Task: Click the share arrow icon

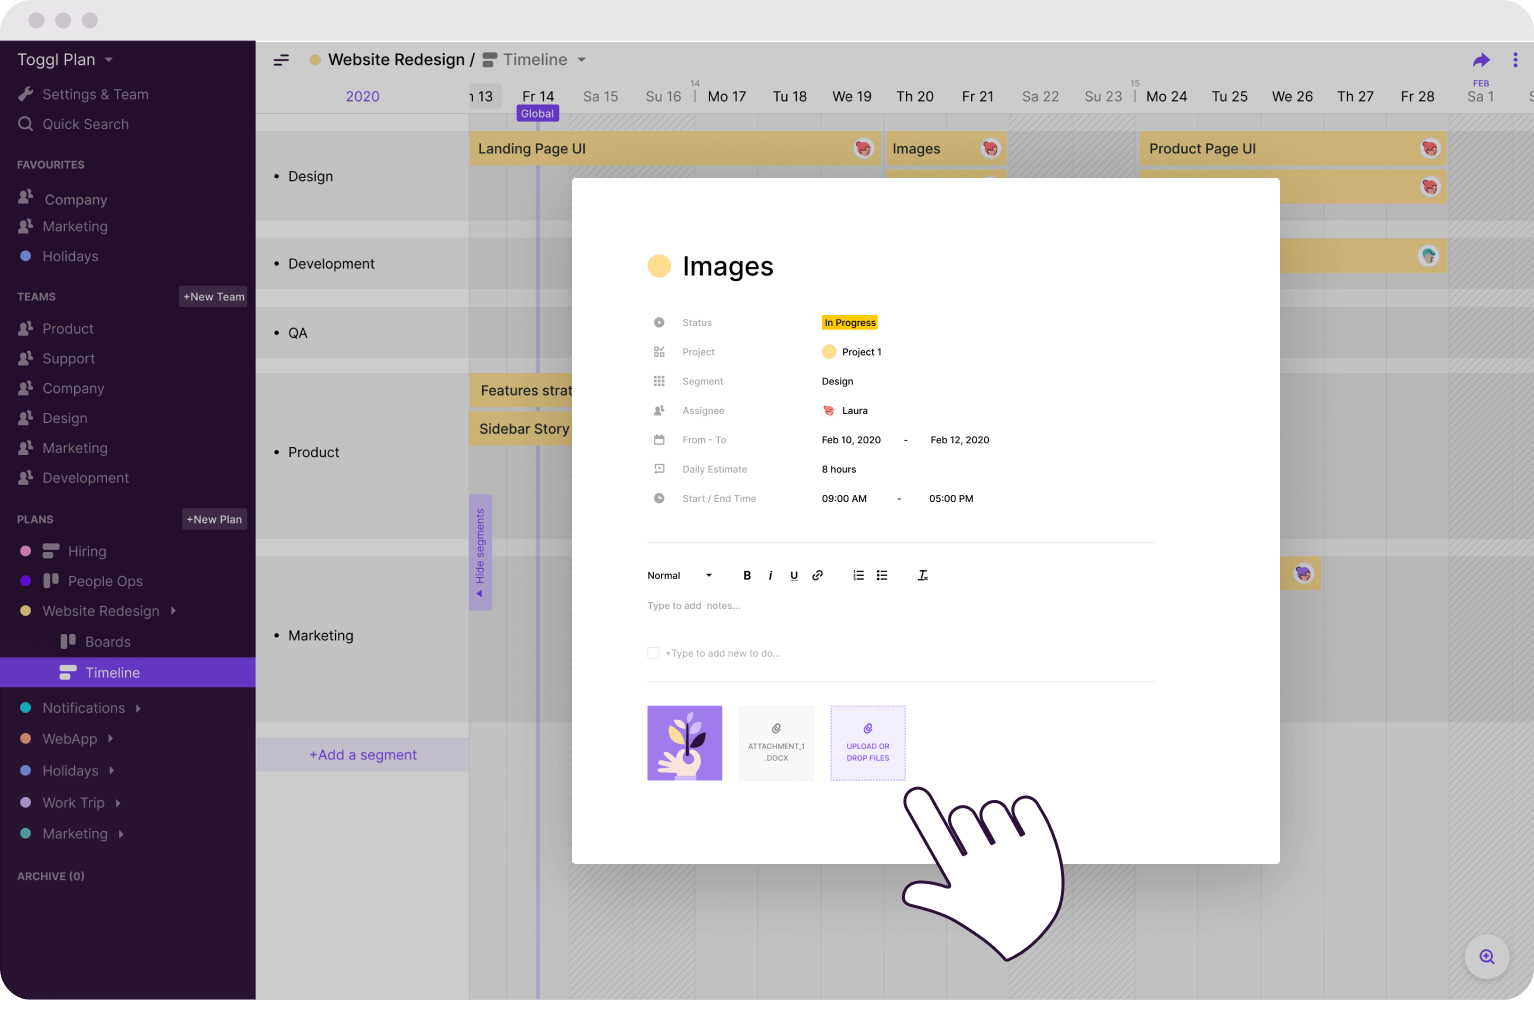Action: (x=1481, y=60)
